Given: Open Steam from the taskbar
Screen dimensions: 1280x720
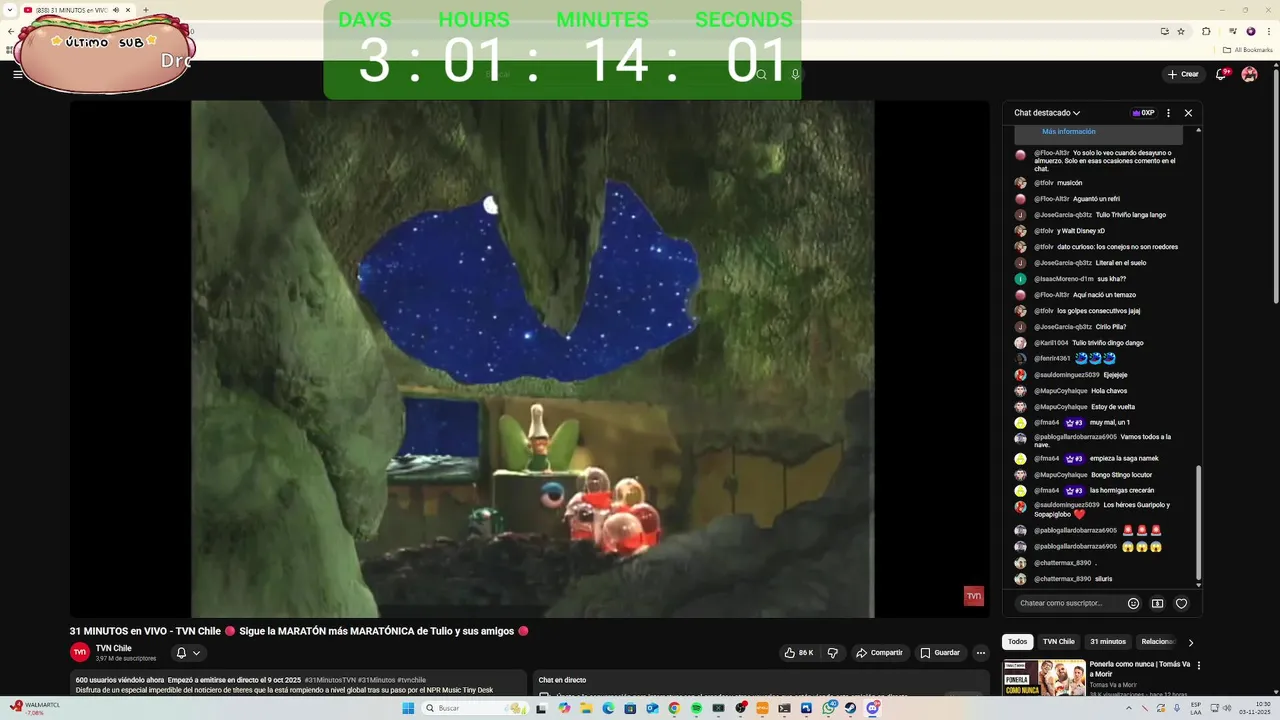Looking at the screenshot, I should click(850, 708).
